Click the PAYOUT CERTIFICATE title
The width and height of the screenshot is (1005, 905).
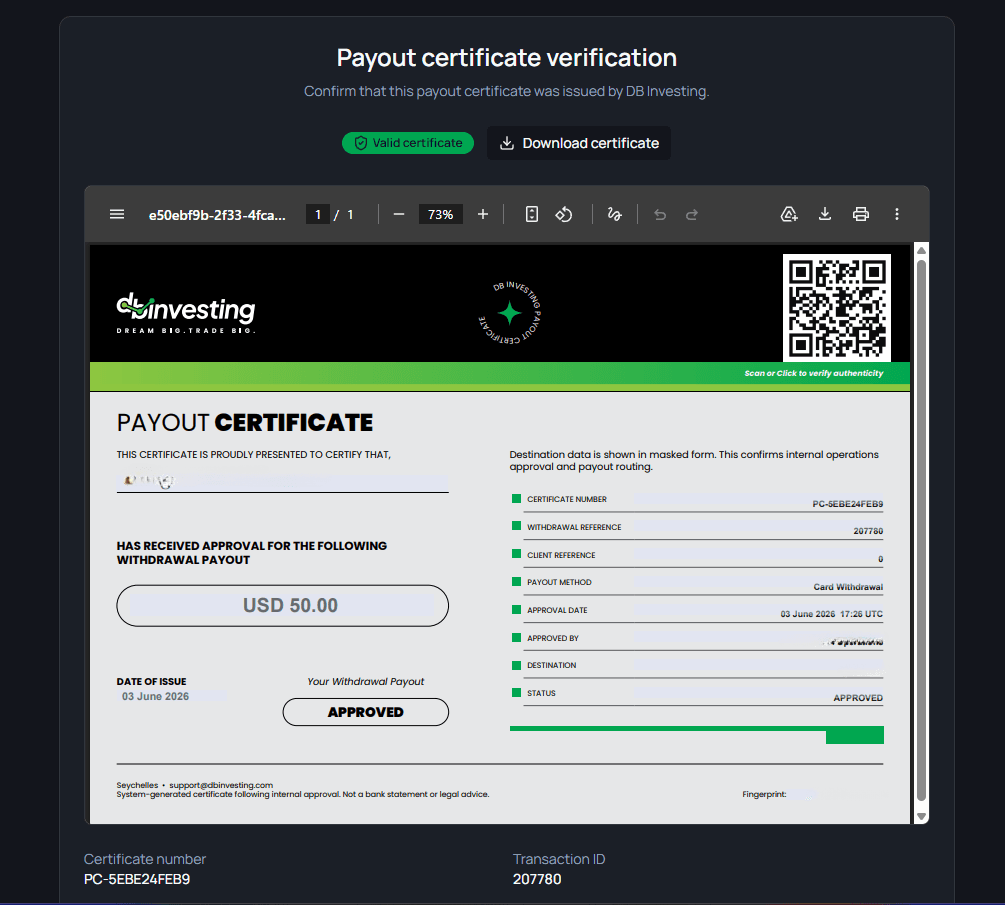244,423
